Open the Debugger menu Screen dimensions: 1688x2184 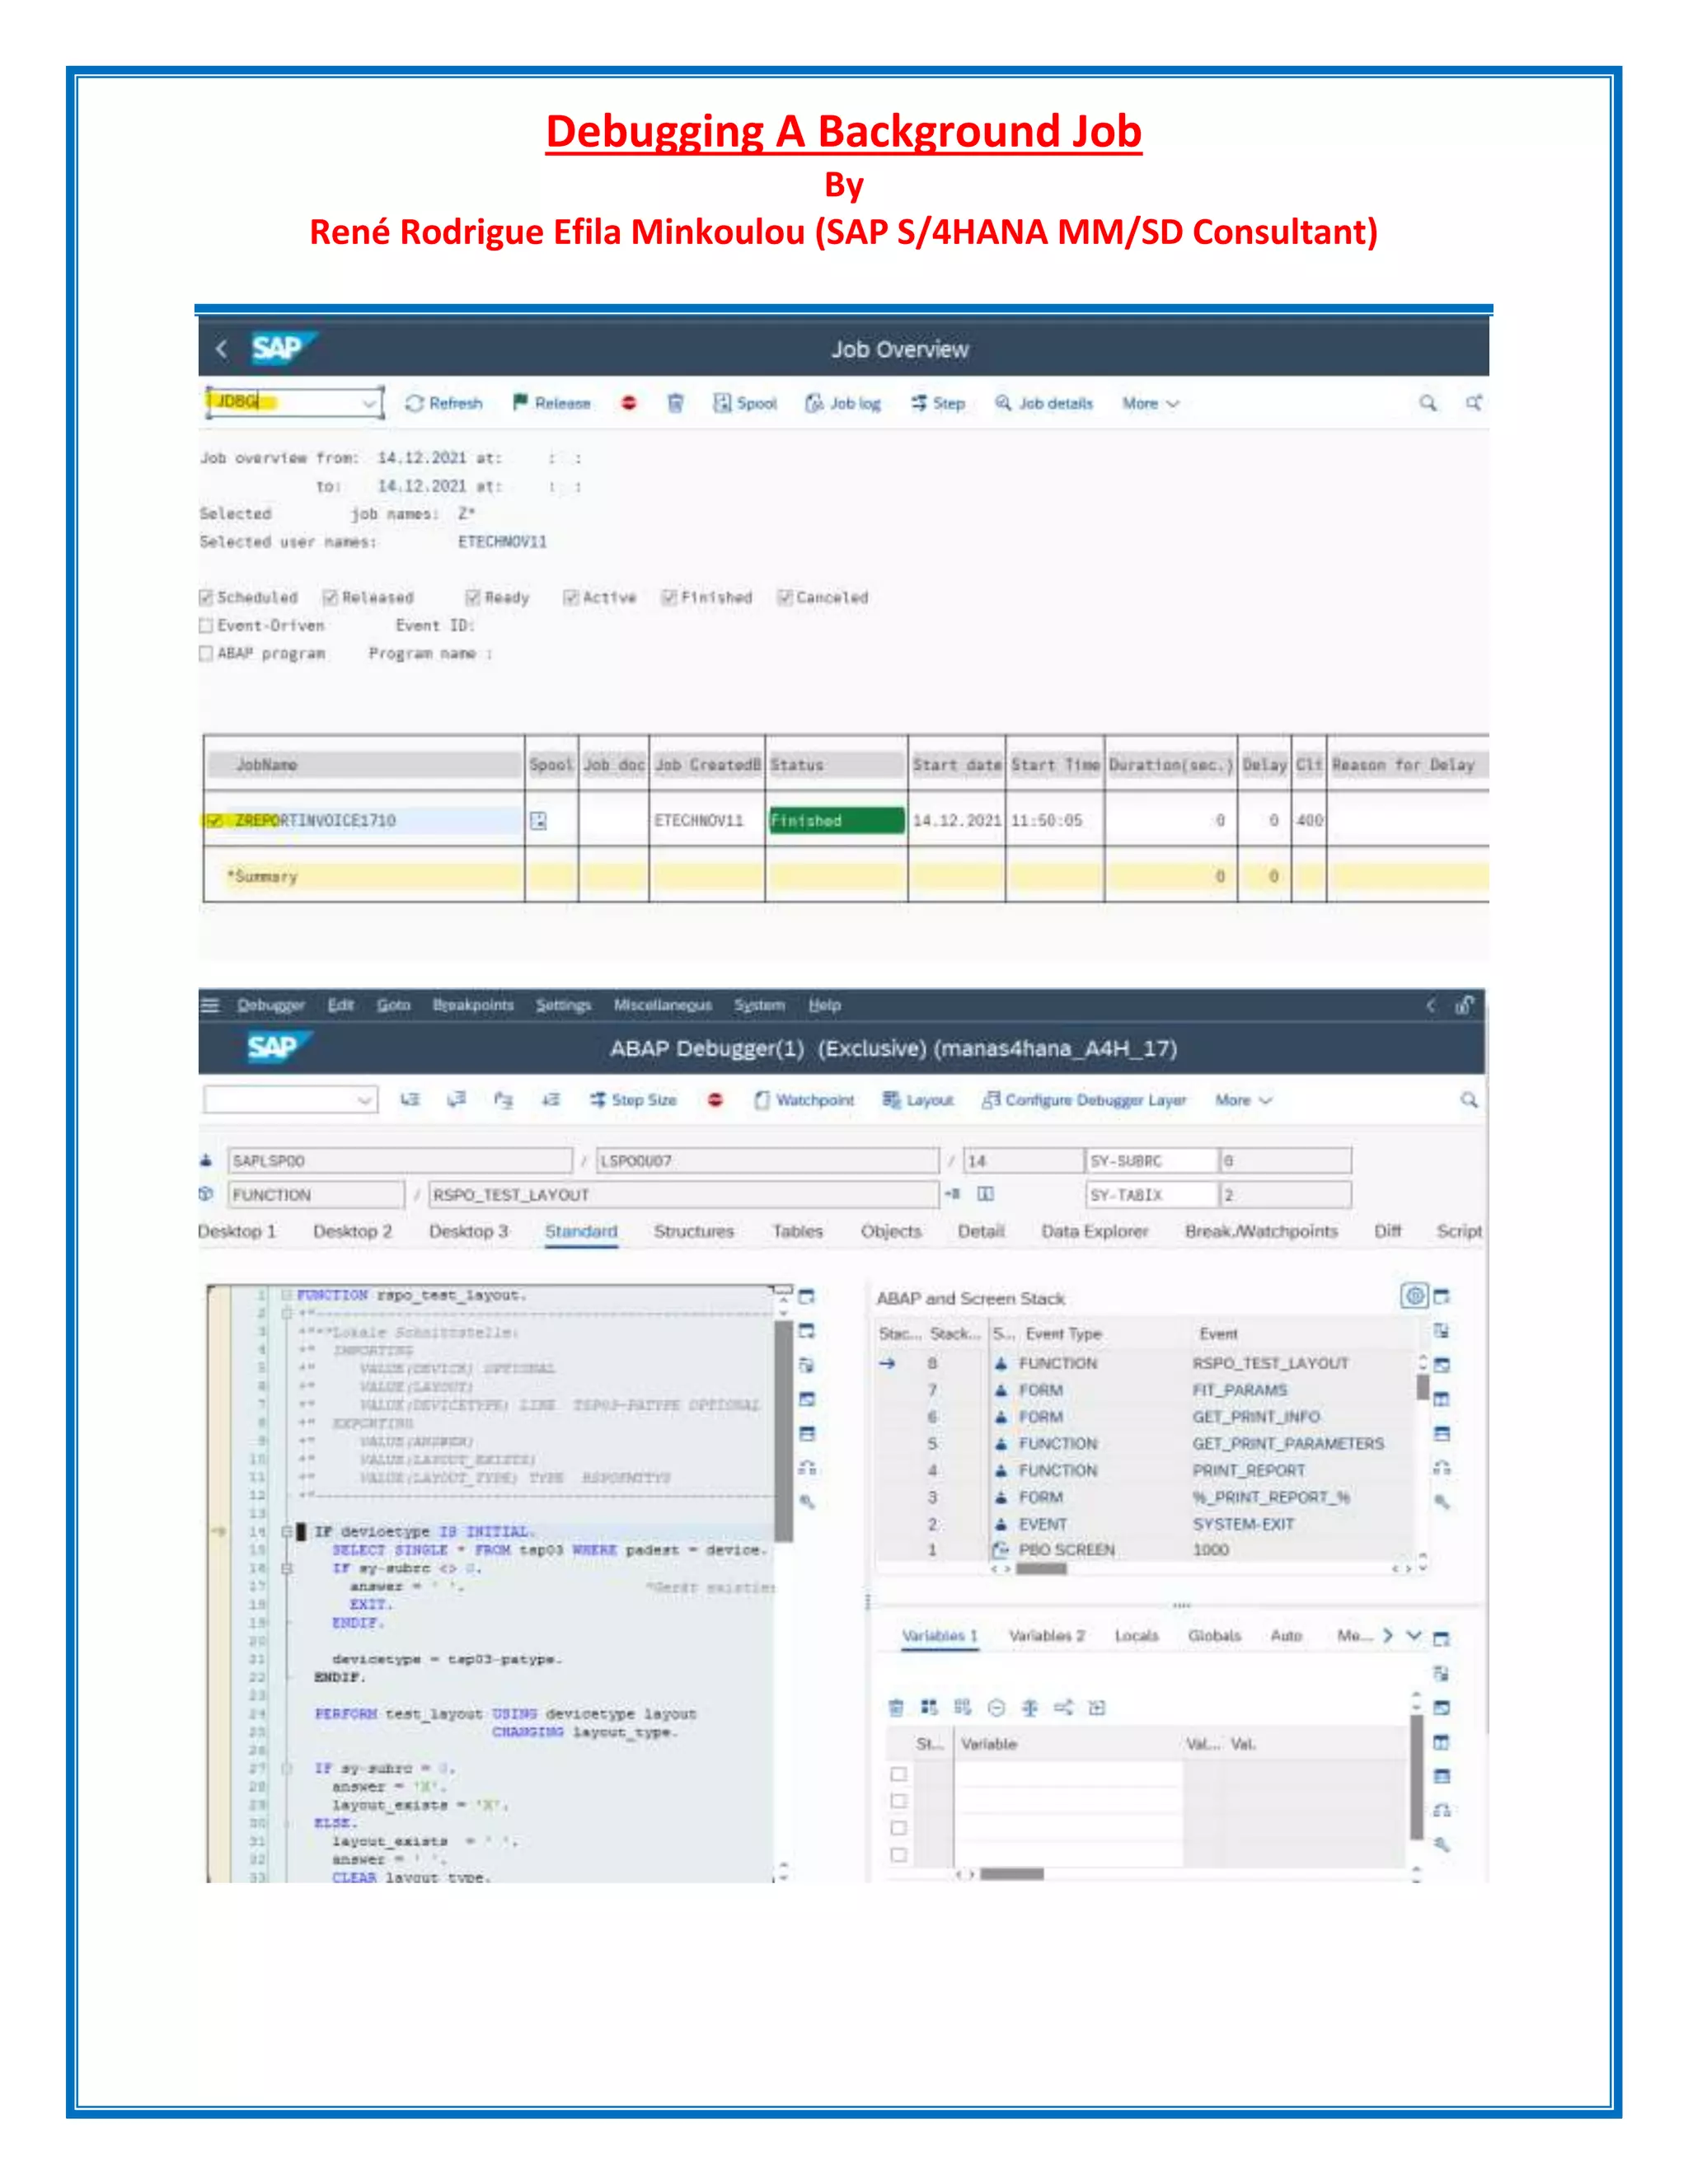(271, 1005)
